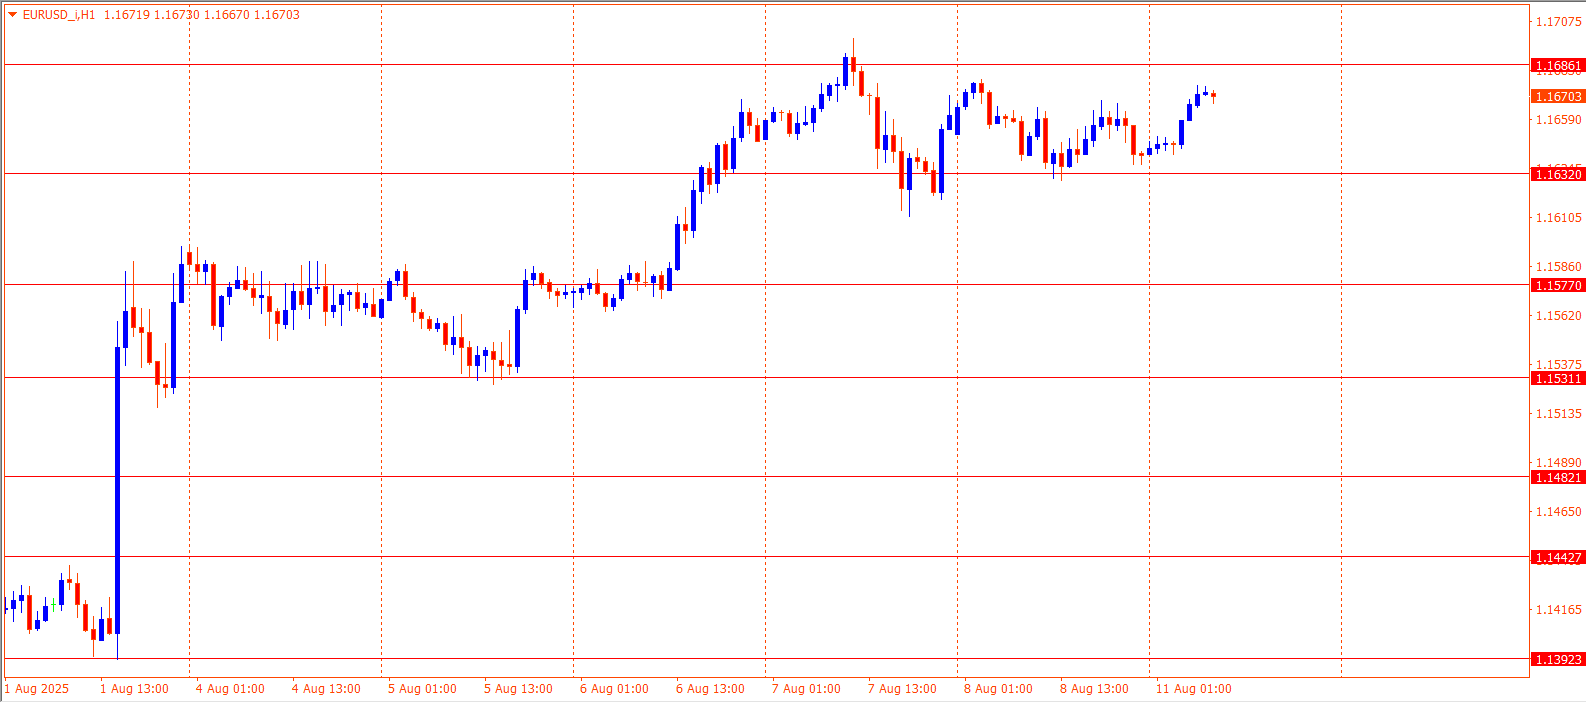Click the 1 Aug 2025 time axis label
Viewport: 1586px width, 703px height.
click(x=37, y=689)
